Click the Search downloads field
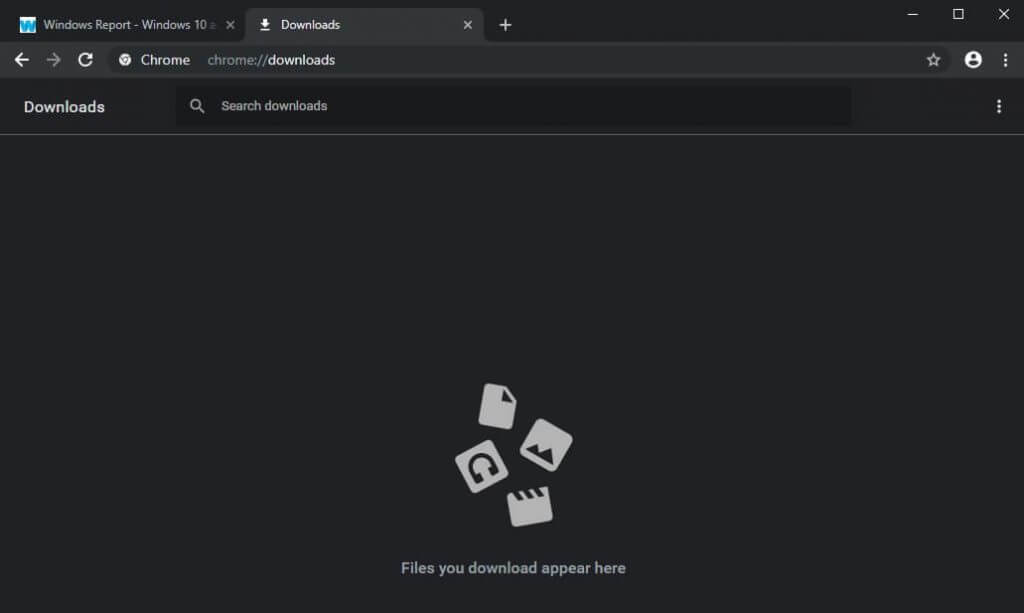 [x=513, y=106]
